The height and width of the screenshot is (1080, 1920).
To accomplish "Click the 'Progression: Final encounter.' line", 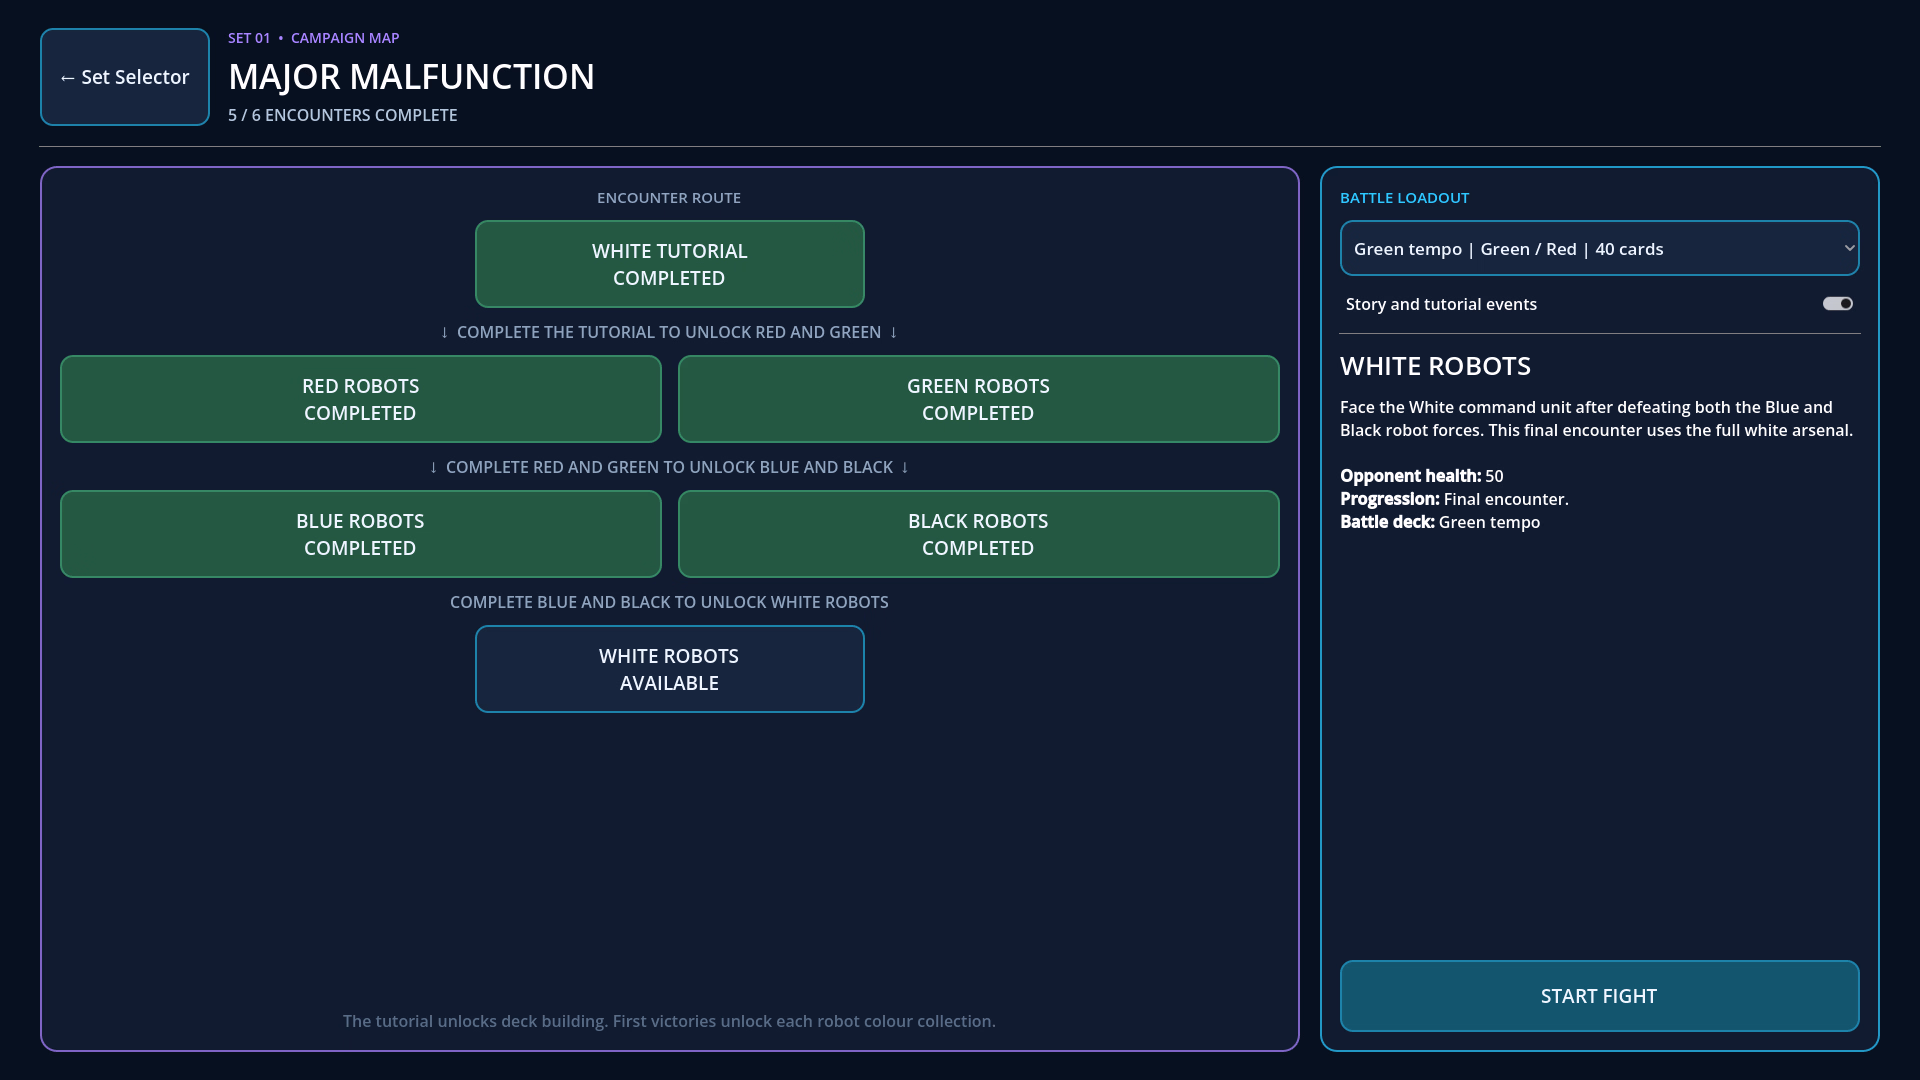I will (x=1454, y=499).
